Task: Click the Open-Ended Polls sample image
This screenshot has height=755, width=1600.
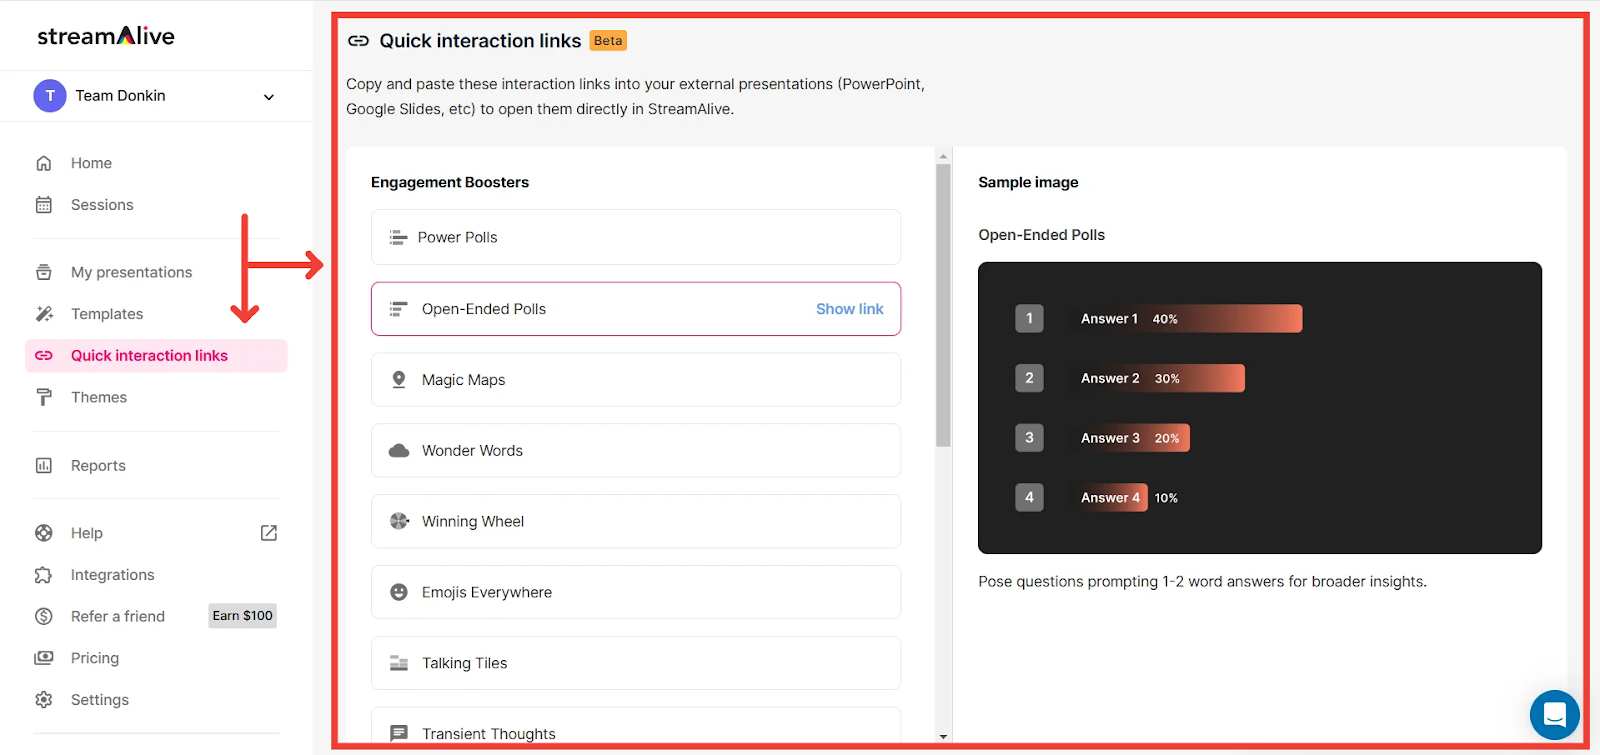Action: pos(1259,408)
